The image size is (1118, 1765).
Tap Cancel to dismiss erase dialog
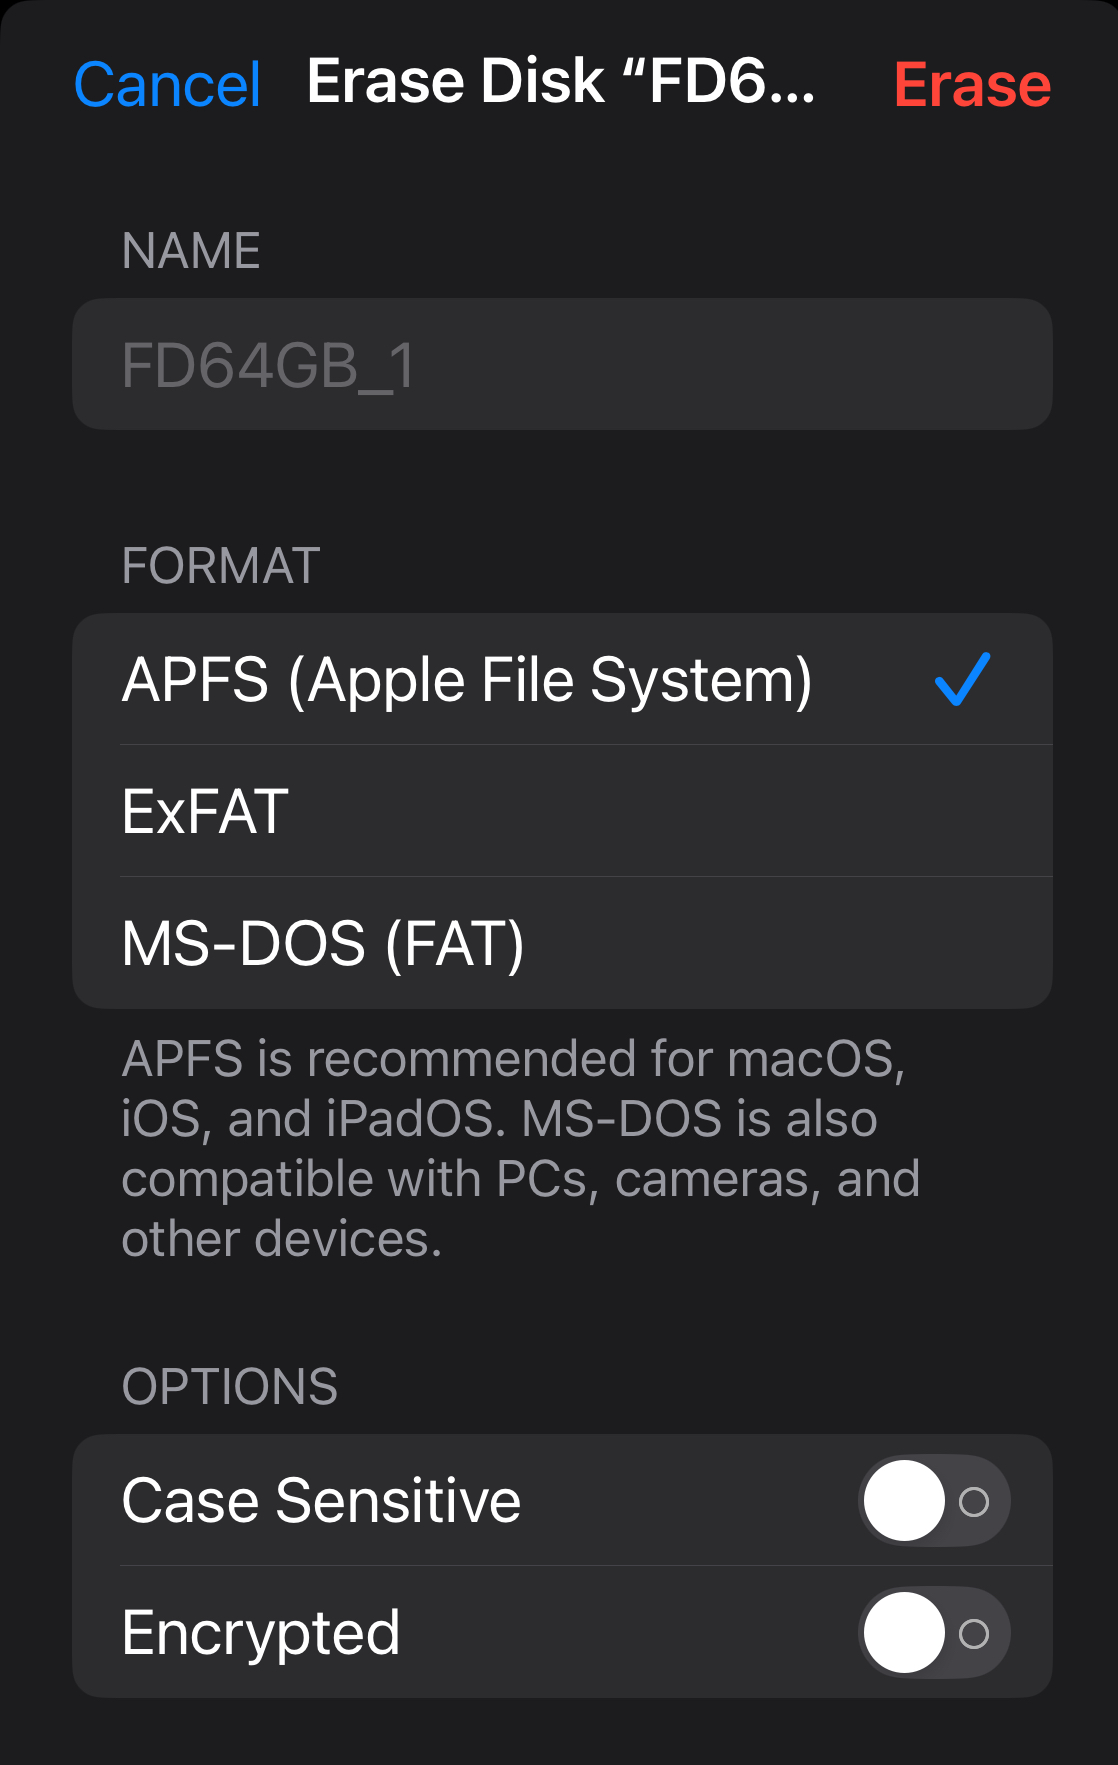coord(167,84)
